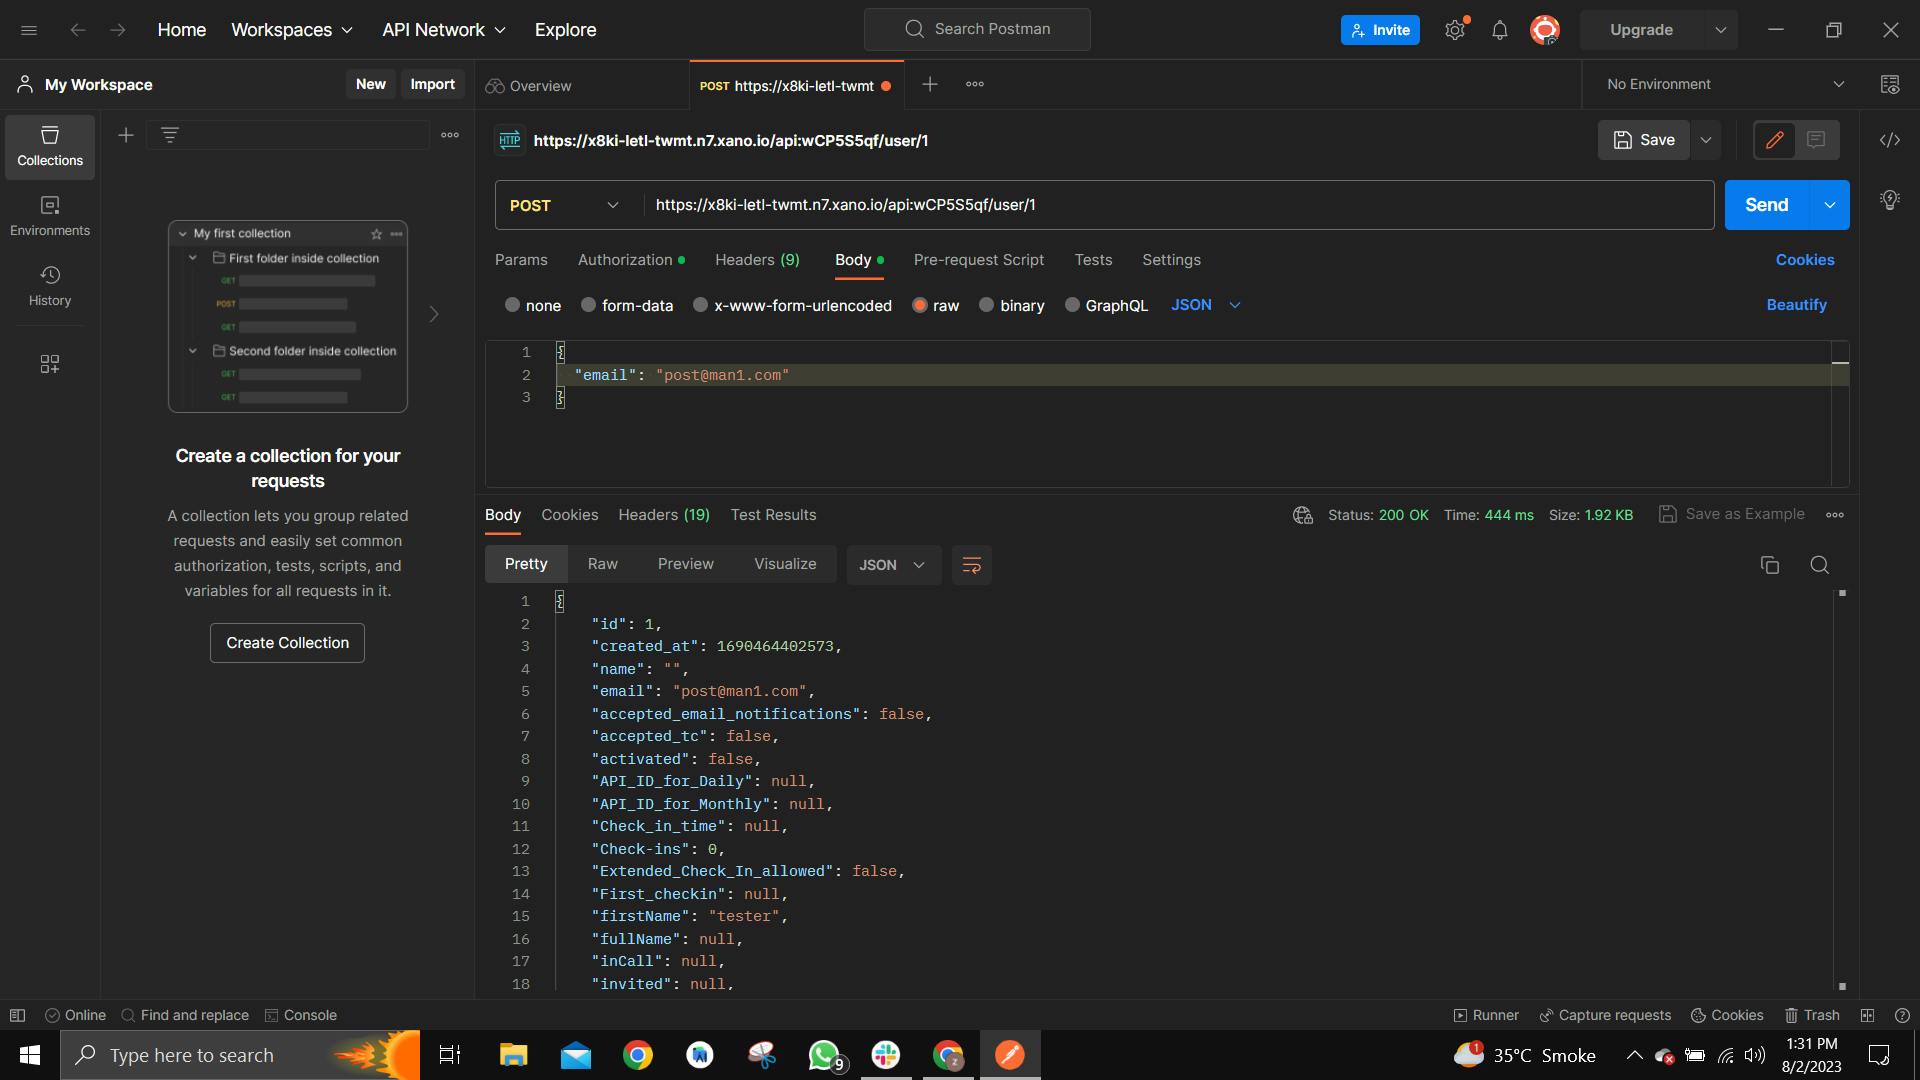Toggle the wrap lines icon in response

(x=971, y=565)
